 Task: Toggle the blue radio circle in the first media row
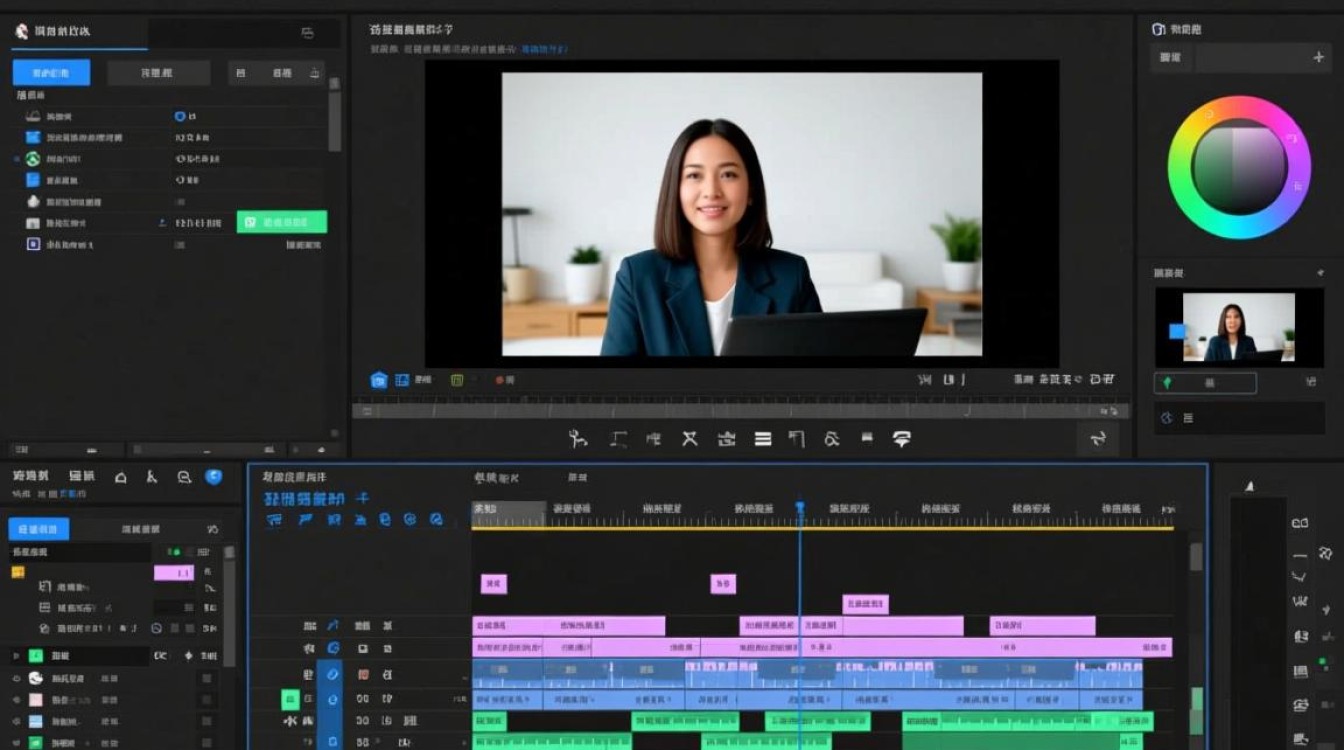180,116
